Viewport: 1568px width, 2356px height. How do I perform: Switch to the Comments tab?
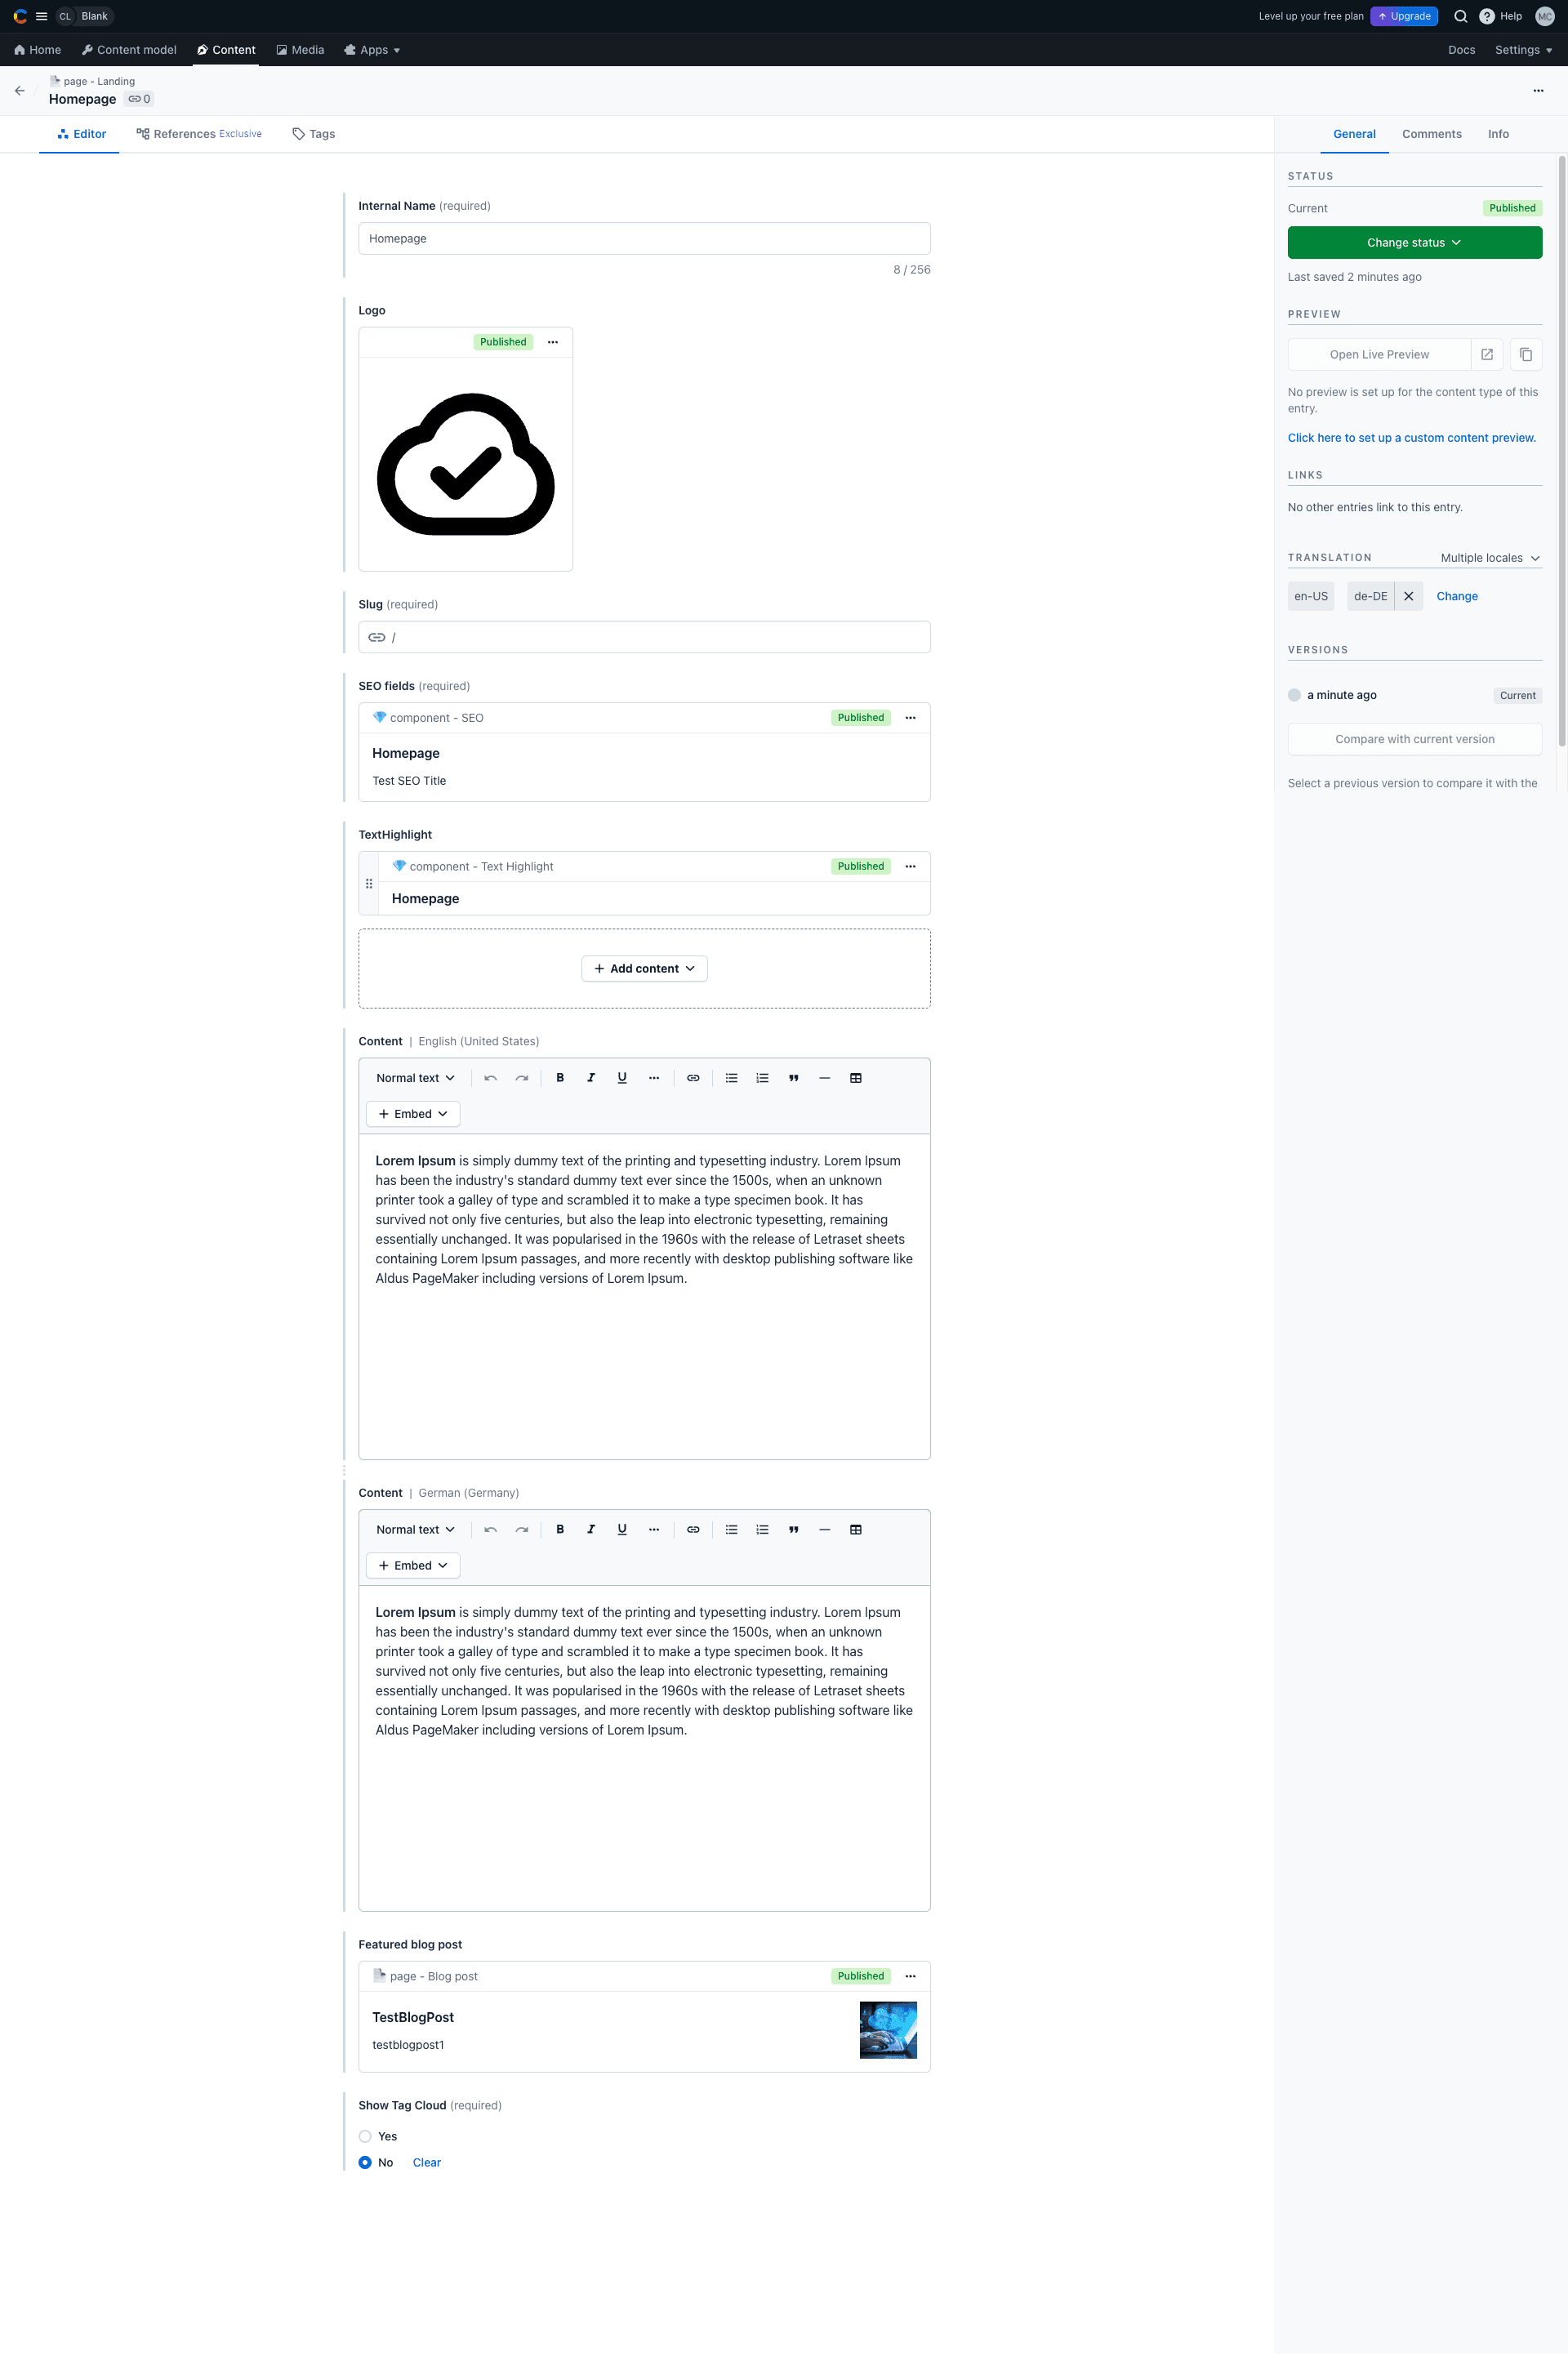(1431, 134)
